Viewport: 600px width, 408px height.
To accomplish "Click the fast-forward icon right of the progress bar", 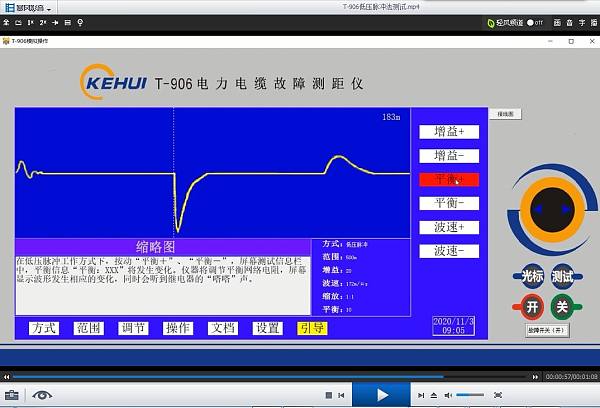I will [535, 377].
